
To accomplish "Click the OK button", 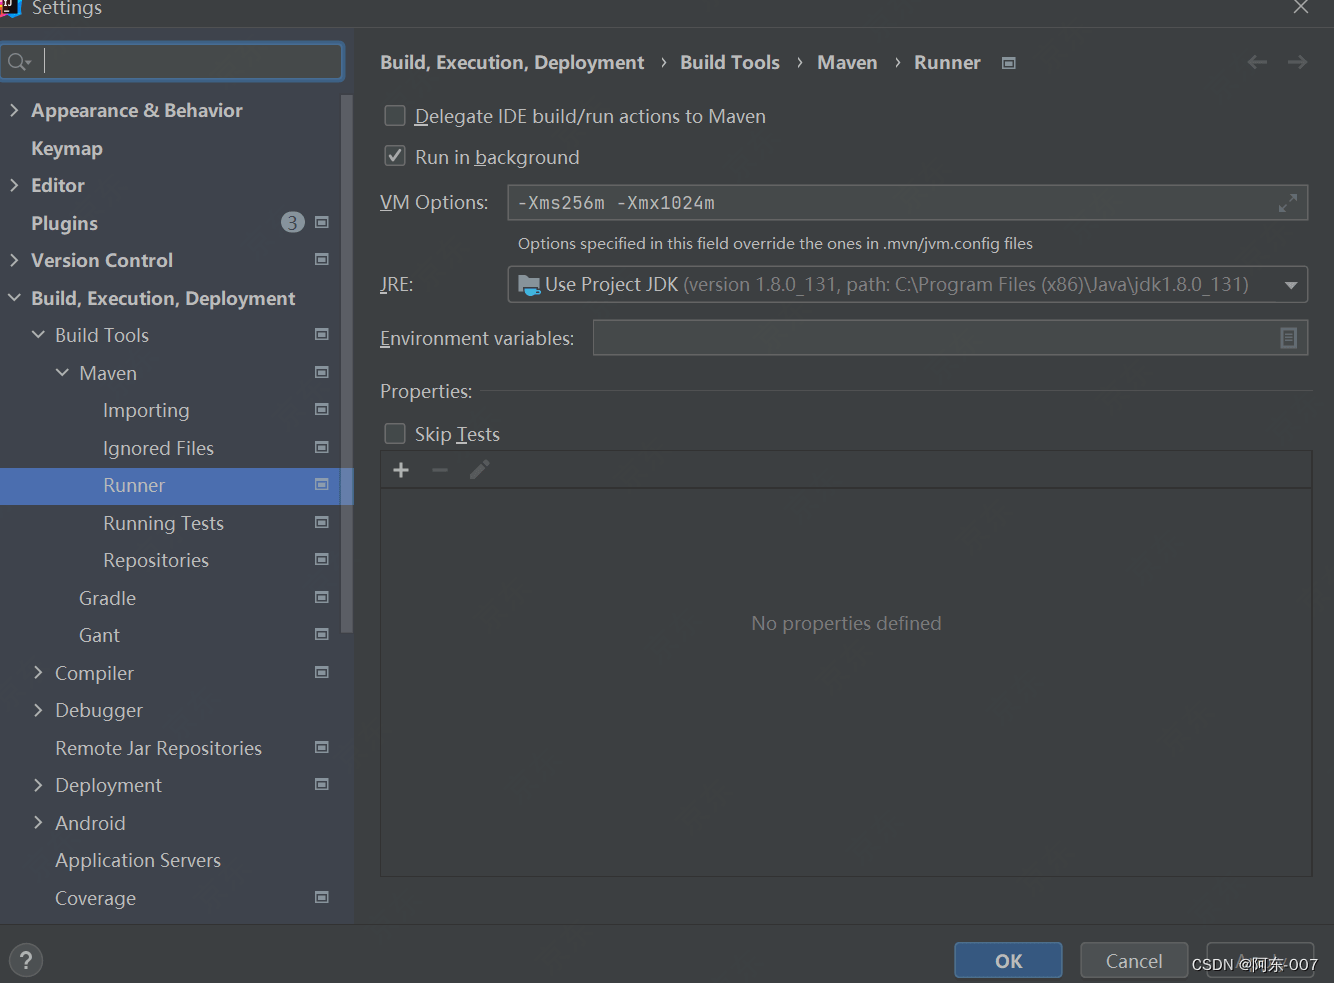I will pos(1008,960).
